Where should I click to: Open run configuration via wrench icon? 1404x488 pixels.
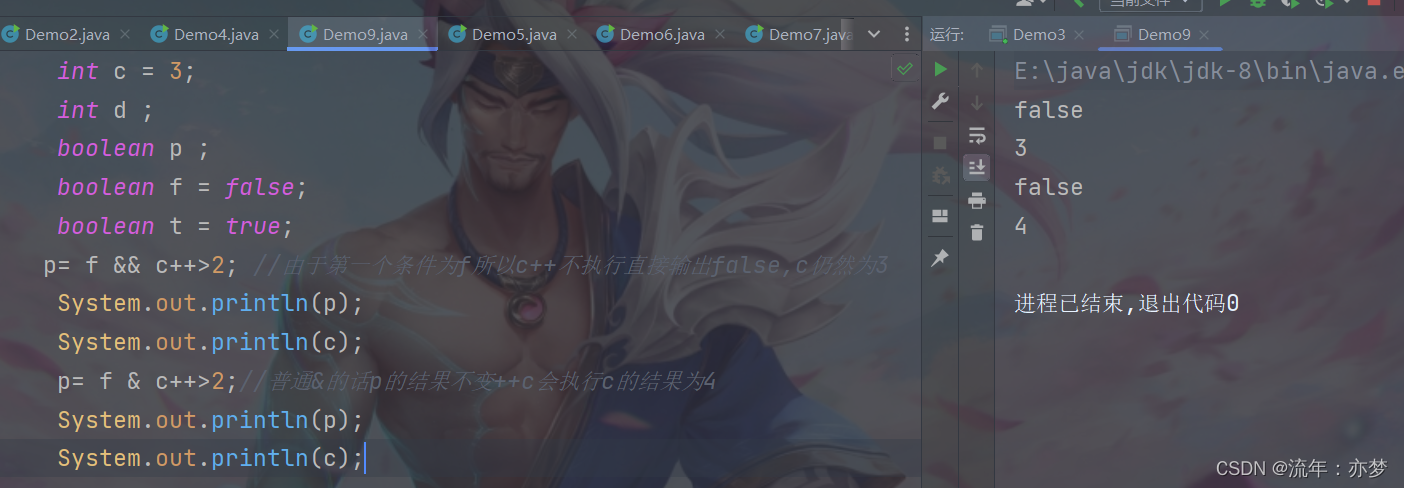pyautogui.click(x=940, y=101)
